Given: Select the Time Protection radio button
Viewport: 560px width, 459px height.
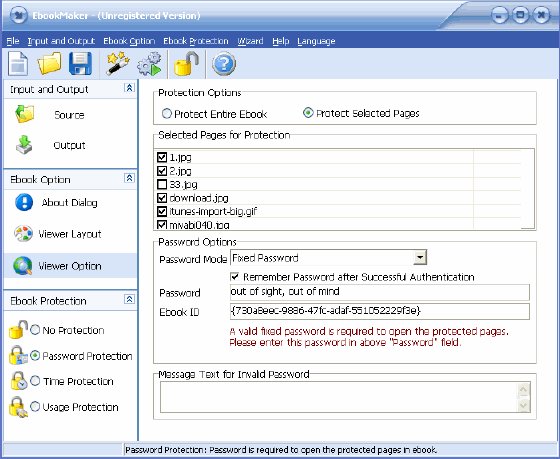Looking at the screenshot, I should pos(35,381).
